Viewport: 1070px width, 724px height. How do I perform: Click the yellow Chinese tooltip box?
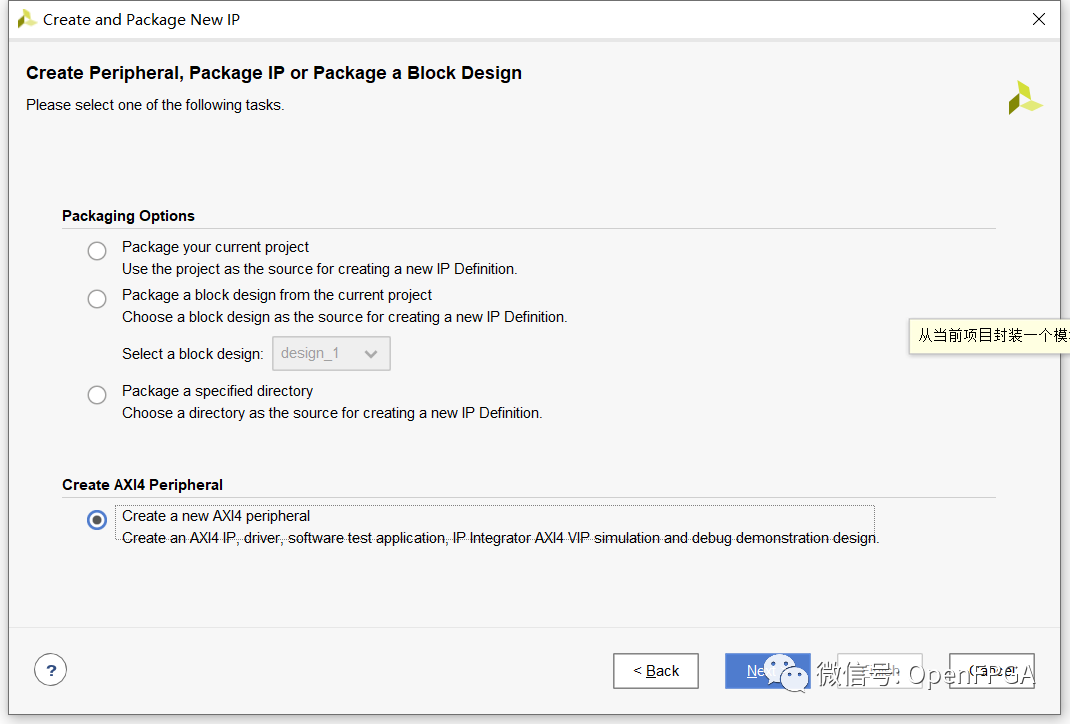point(990,336)
